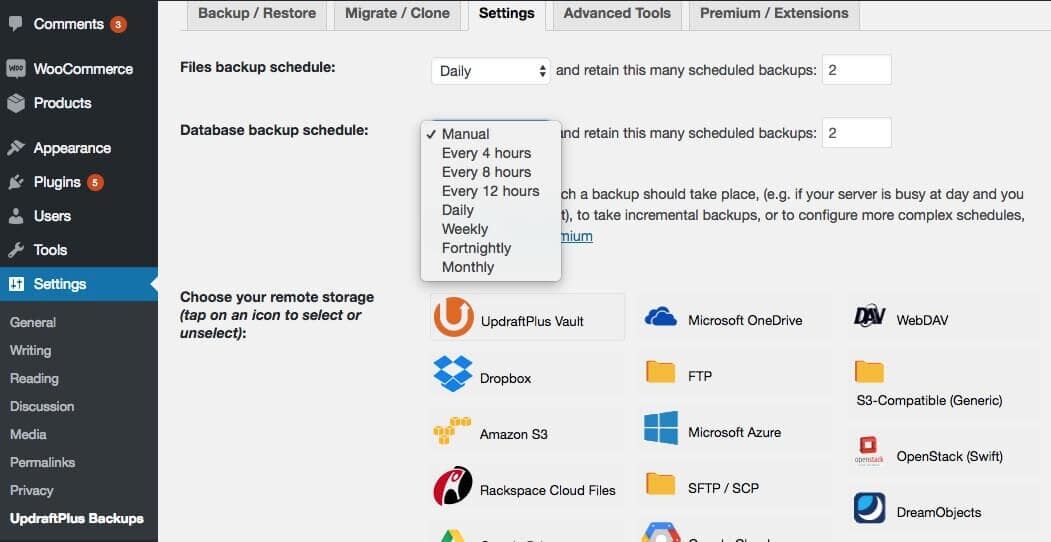Choose the Rackspace Cloud Files icon
Screen dimensions: 1051x542
(453, 487)
